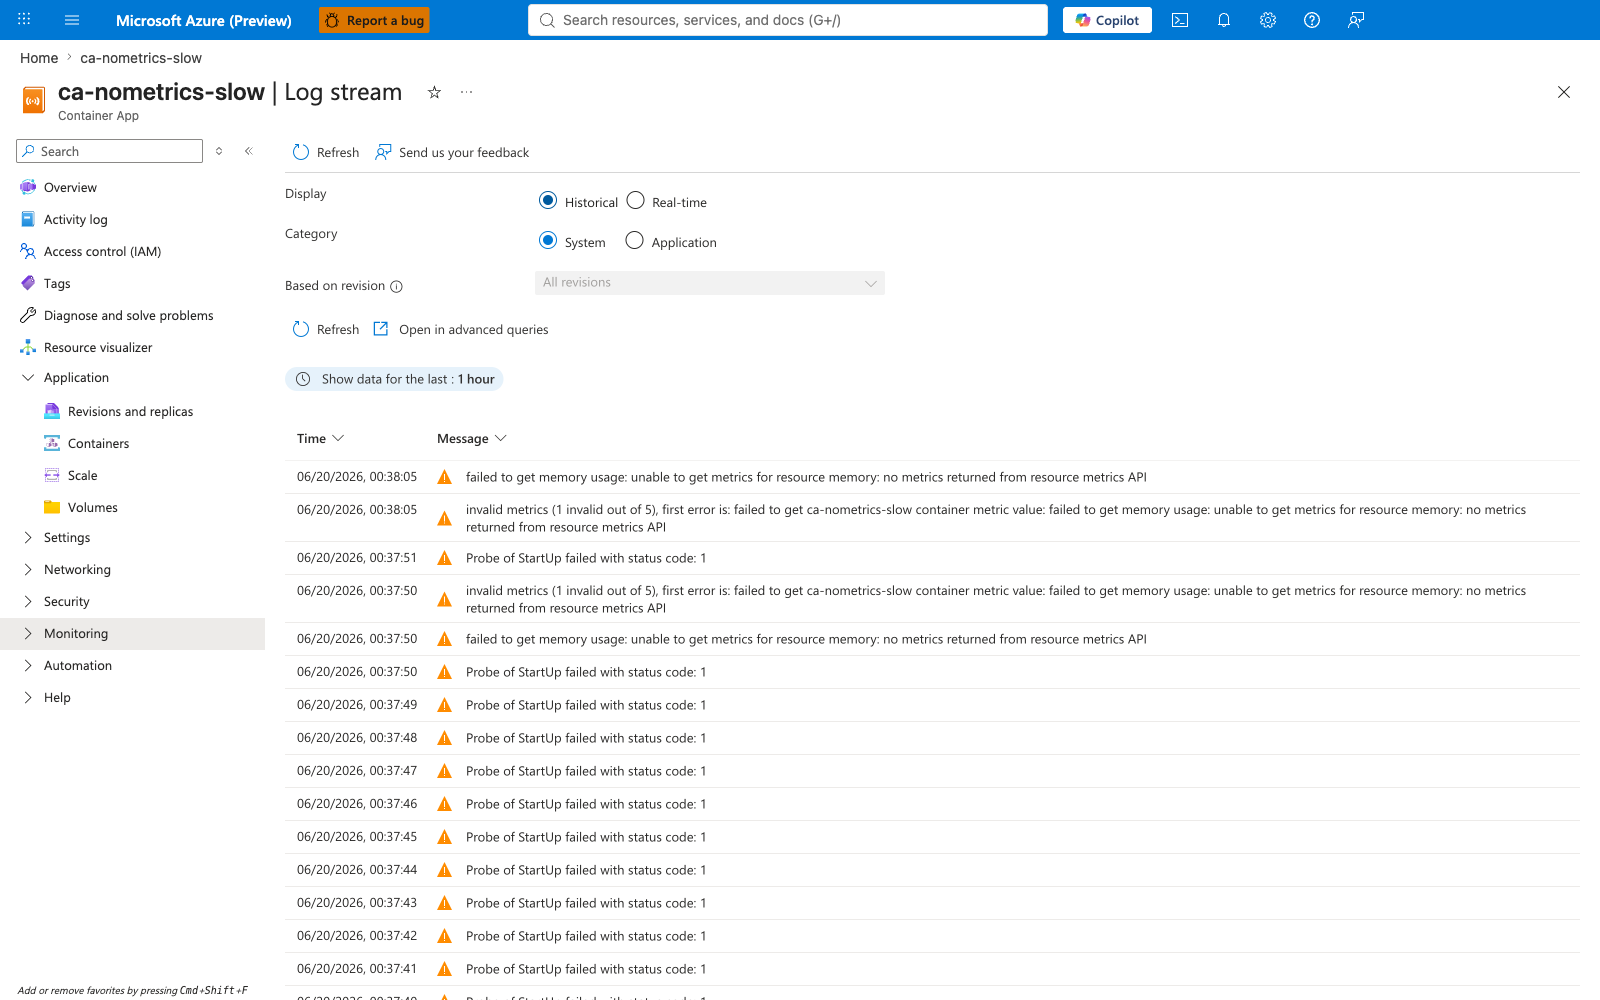This screenshot has height=1000, width=1600.
Task: Click the Report a bug button
Action: [374, 20]
